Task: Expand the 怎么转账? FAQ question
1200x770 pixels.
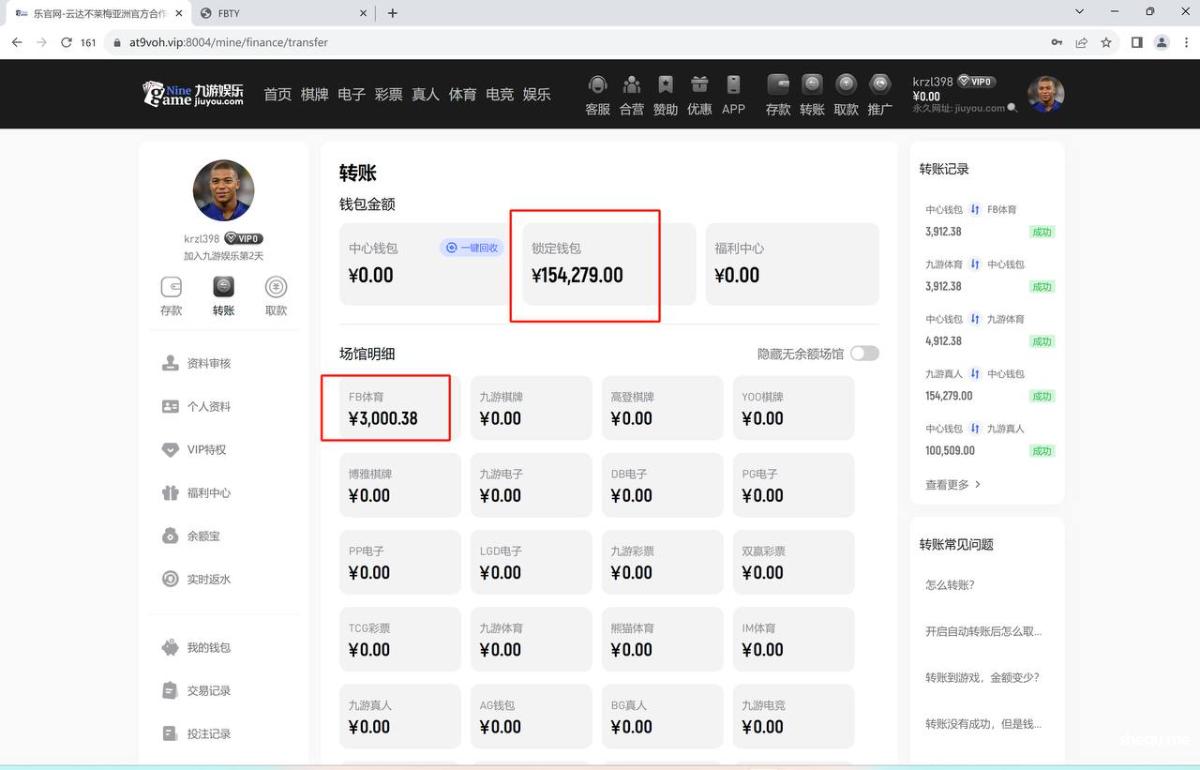Action: [x=950, y=585]
